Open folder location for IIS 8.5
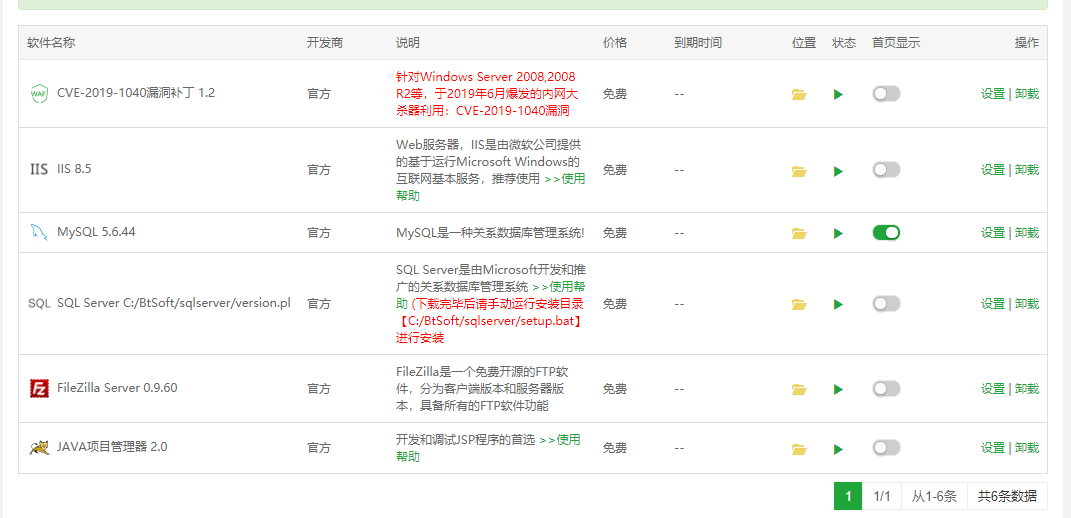1071x518 pixels. (799, 171)
